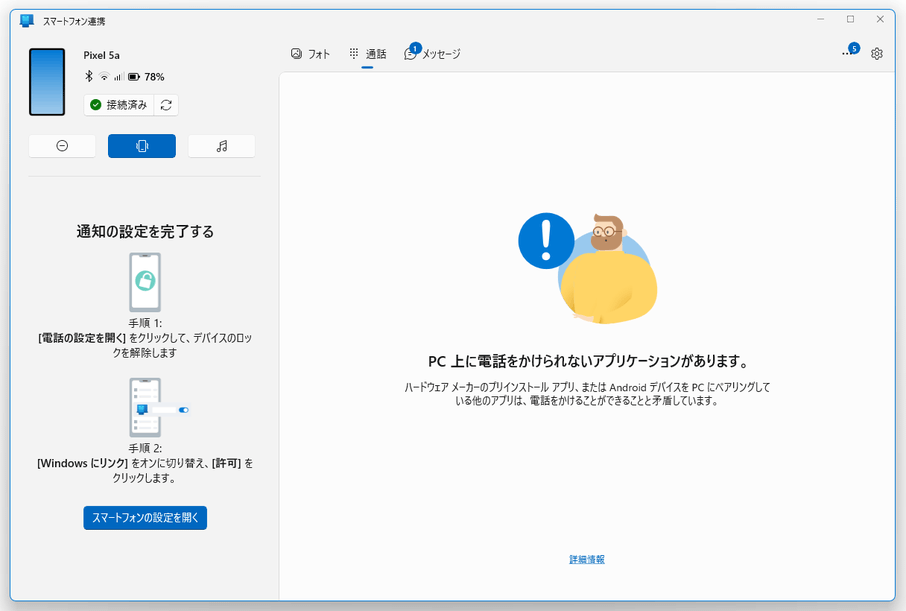Open the フォト tab
The height and width of the screenshot is (611, 906).
pyautogui.click(x=310, y=54)
